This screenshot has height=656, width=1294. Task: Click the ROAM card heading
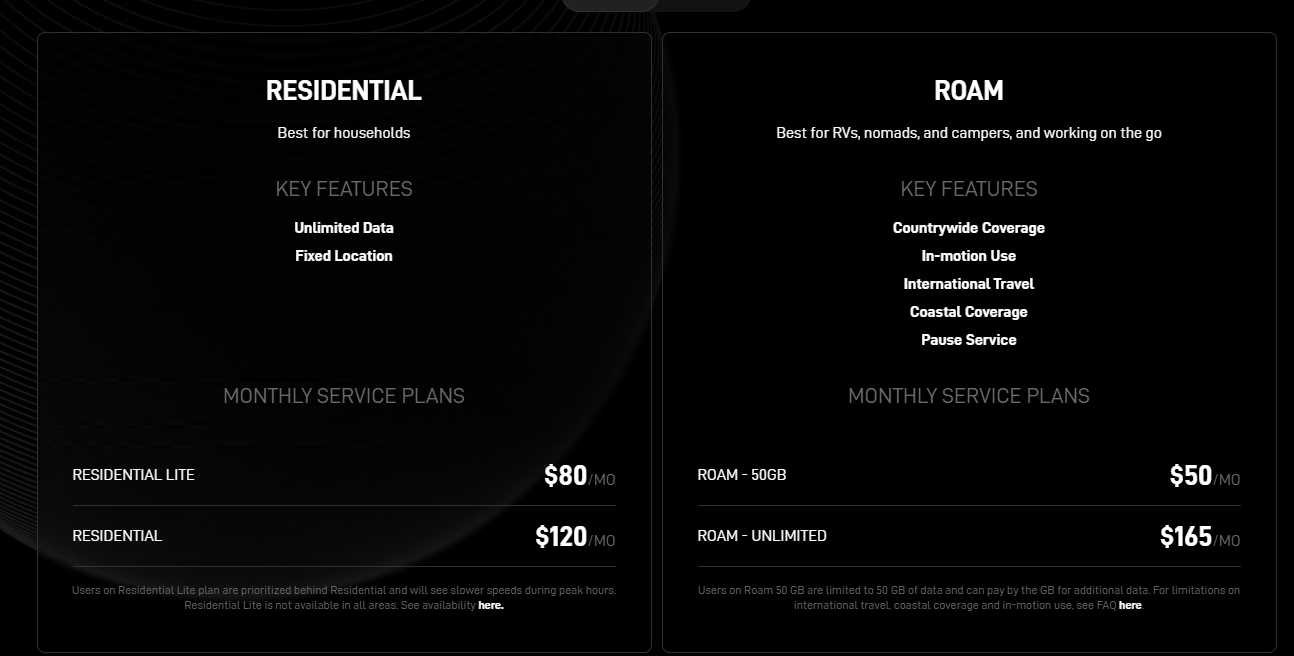969,91
